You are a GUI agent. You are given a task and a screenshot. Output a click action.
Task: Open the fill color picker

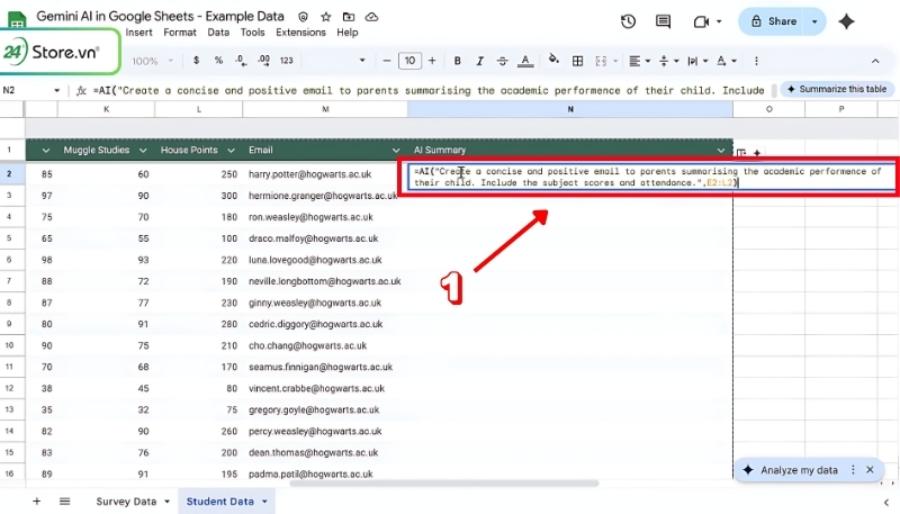coord(553,60)
